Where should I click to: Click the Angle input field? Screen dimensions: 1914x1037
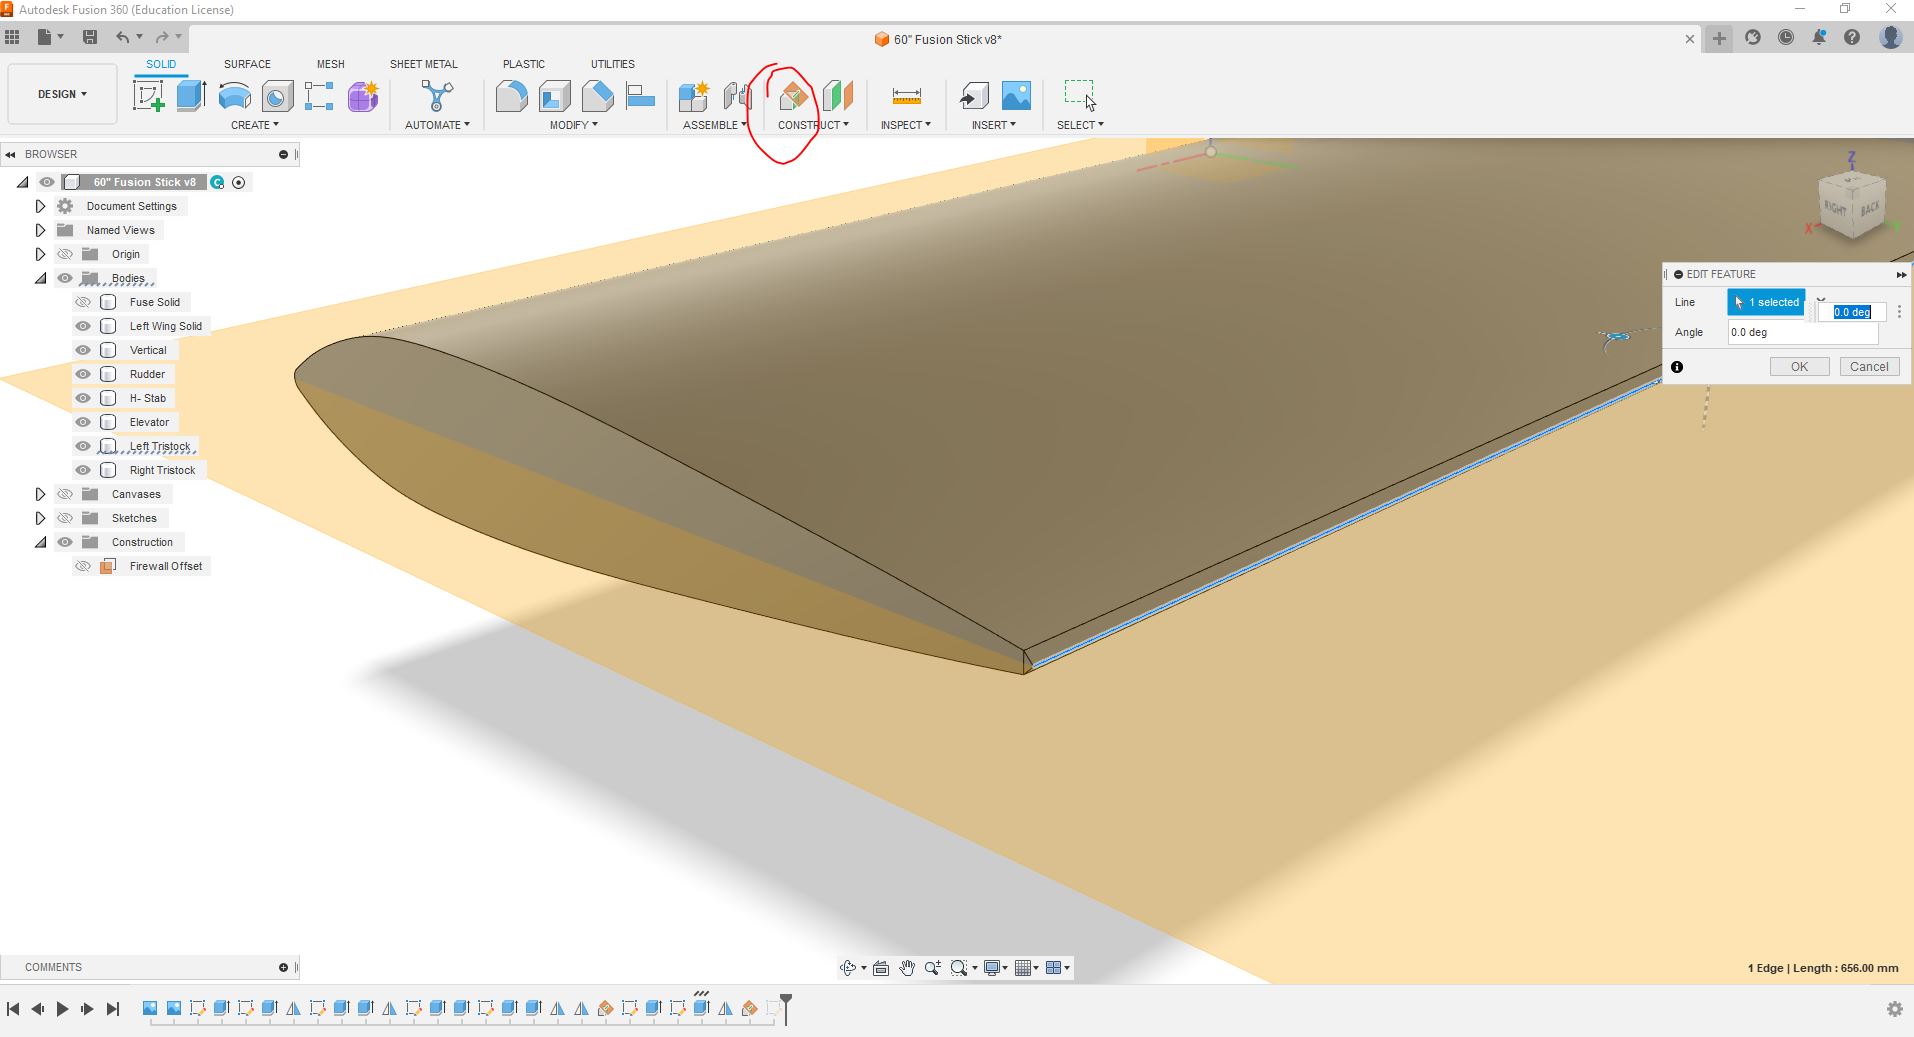[1802, 332]
